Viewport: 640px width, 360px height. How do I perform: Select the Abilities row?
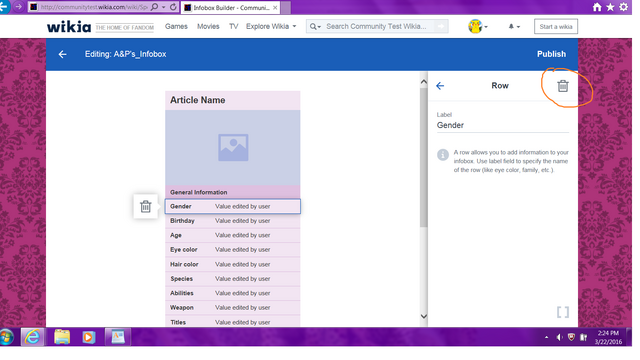click(233, 293)
